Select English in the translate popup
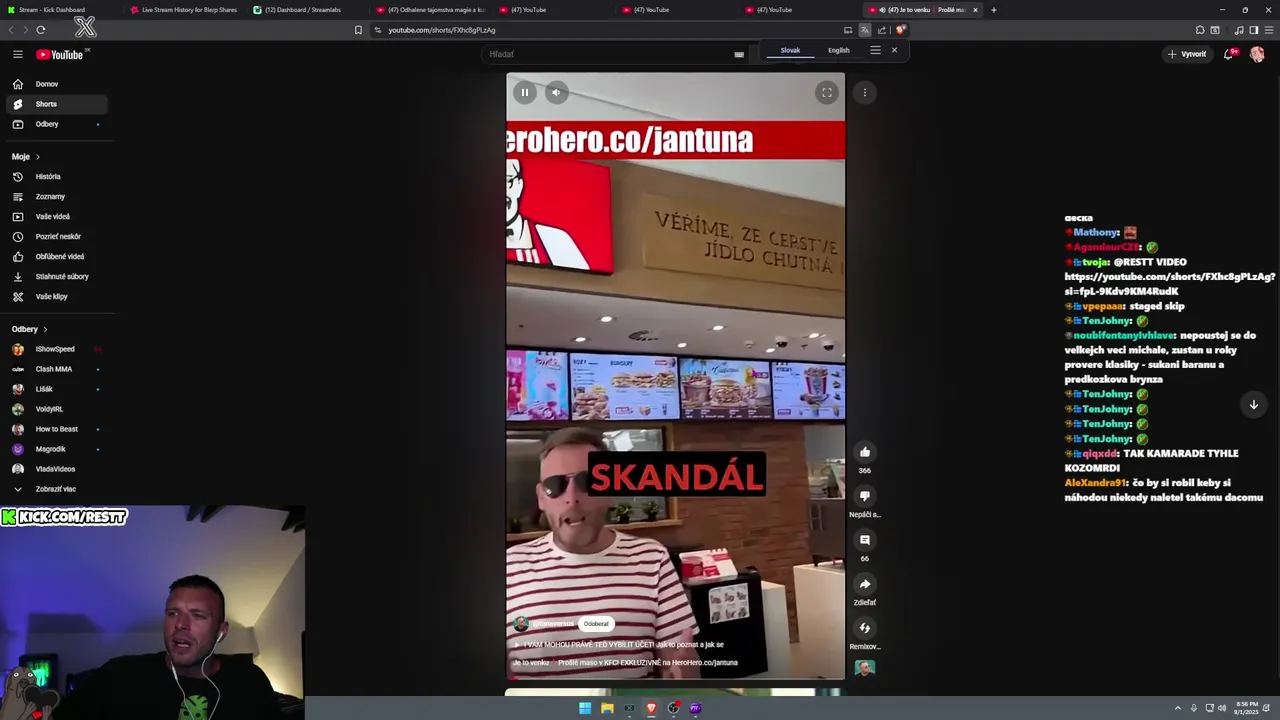The image size is (1280, 720). (839, 50)
